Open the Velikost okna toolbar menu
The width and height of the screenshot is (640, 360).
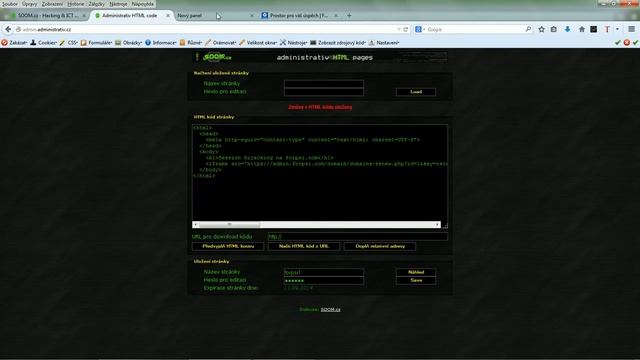[x=258, y=42]
